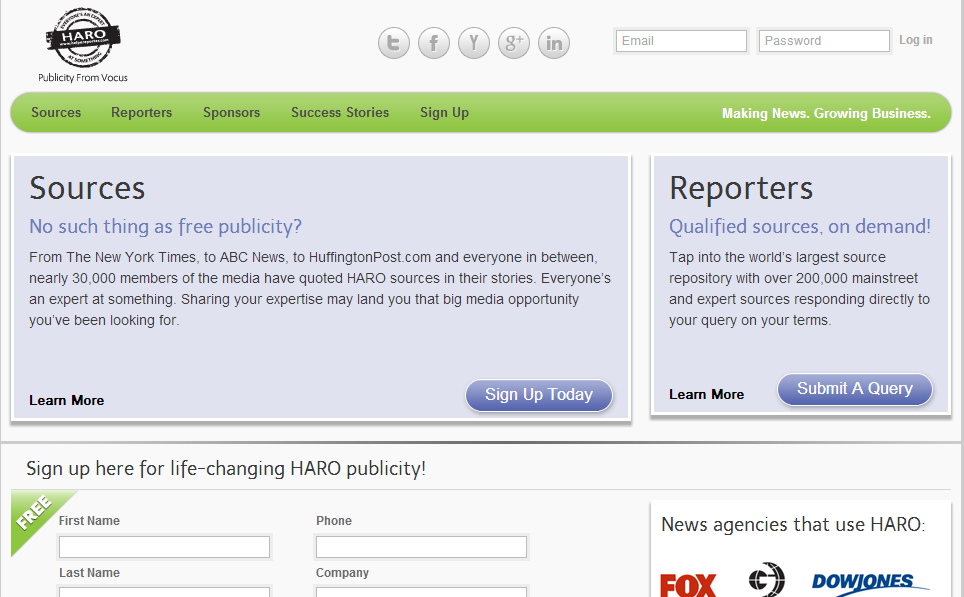Screen dimensions: 964x597
Task: Open the Sources menu item
Action: coord(56,113)
